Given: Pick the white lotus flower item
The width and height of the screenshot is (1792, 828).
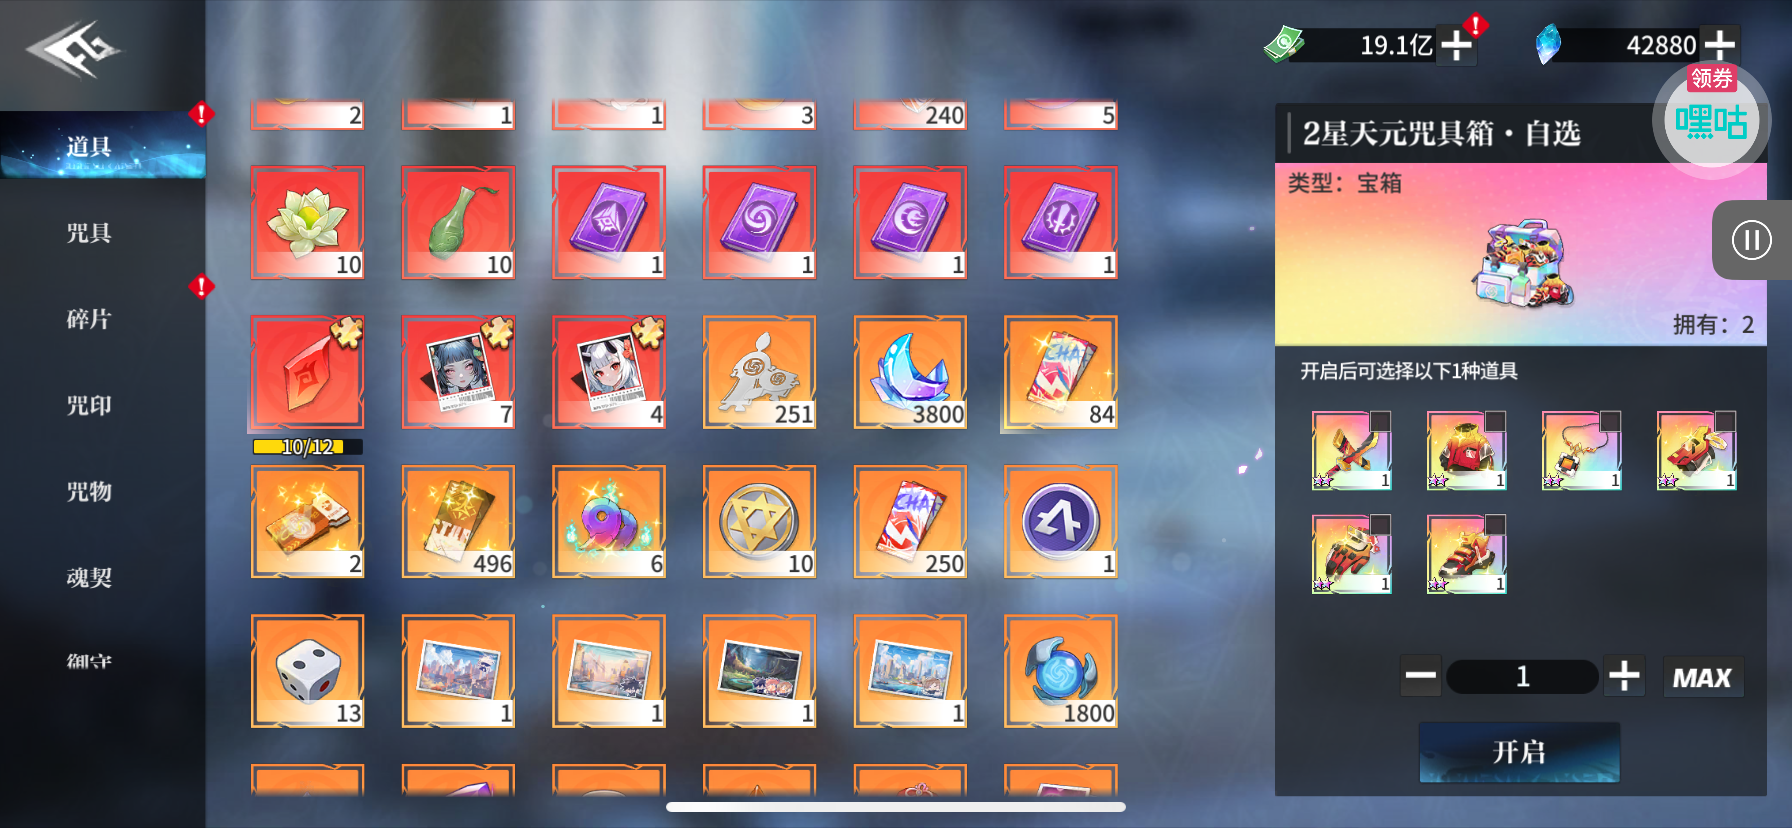Looking at the screenshot, I should click(308, 222).
